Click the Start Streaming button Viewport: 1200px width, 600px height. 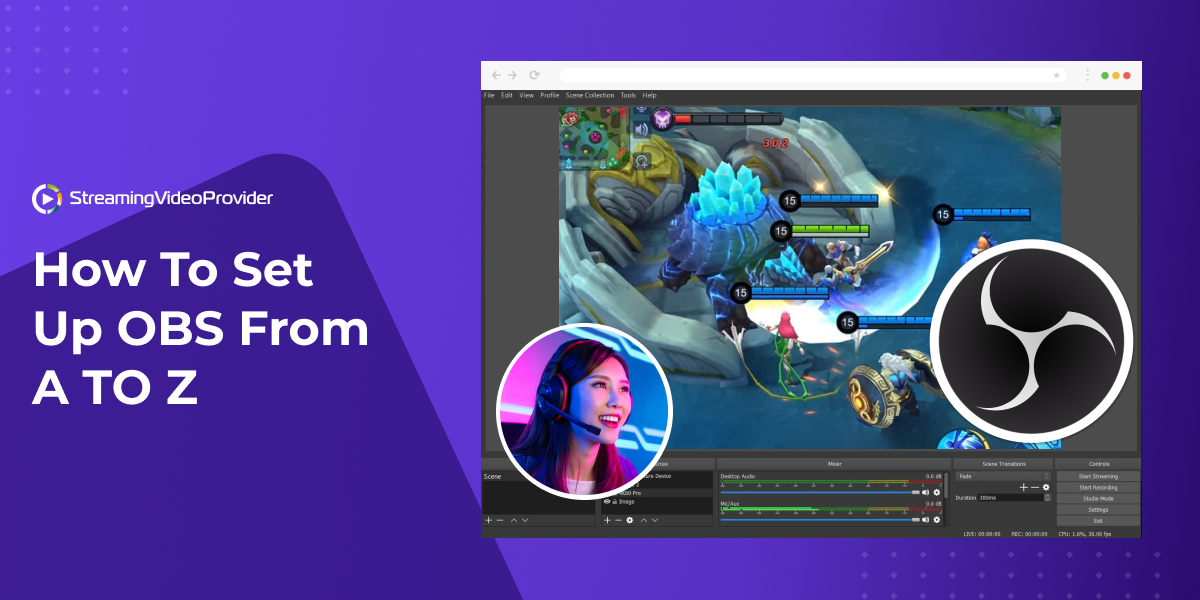click(1099, 476)
